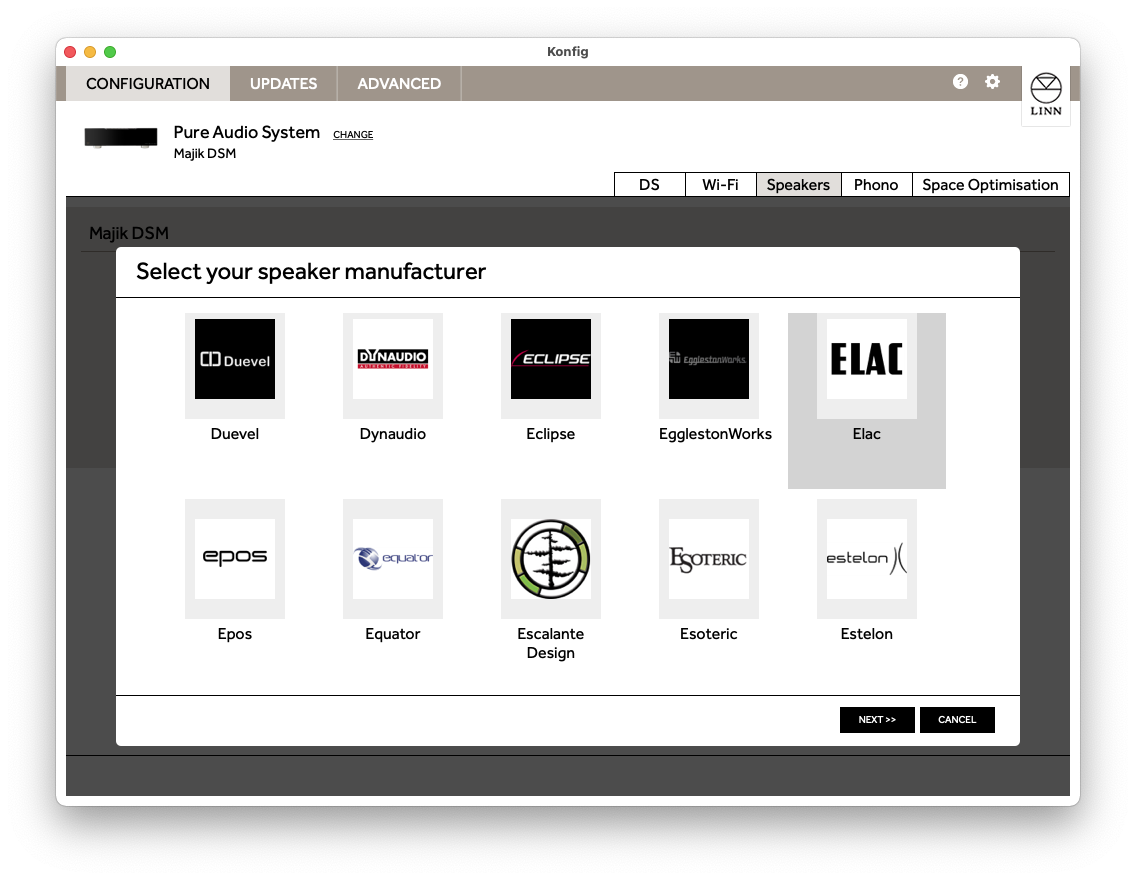Click the EgglestonWorks name label

[715, 434]
